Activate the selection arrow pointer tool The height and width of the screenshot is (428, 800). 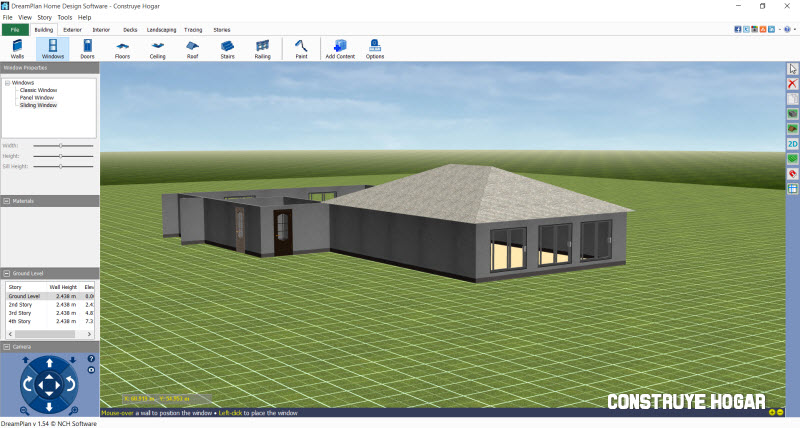[x=792, y=69]
